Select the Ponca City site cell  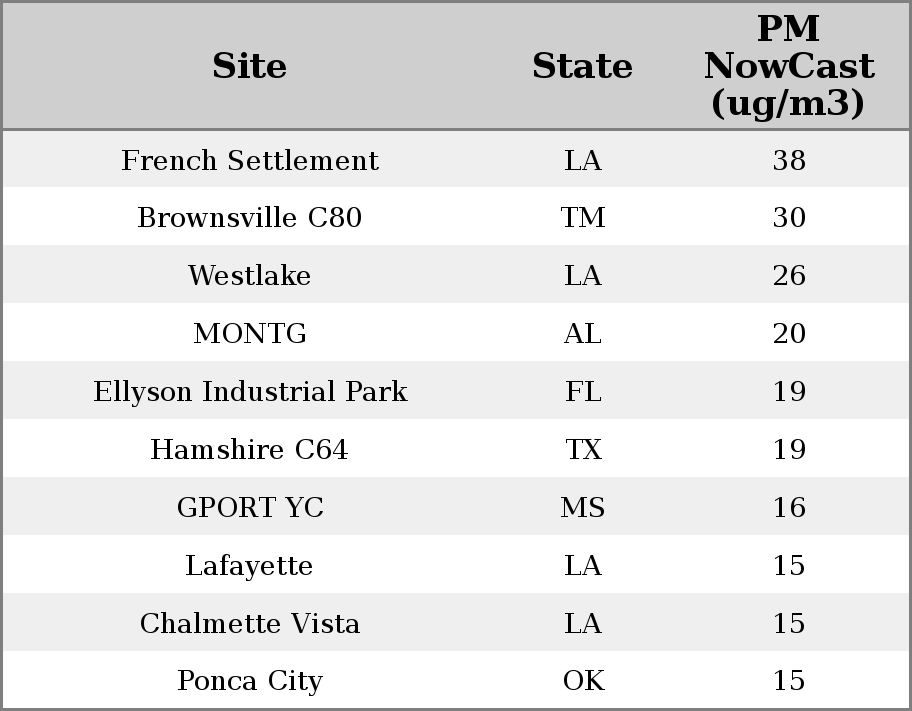pyautogui.click(x=249, y=681)
